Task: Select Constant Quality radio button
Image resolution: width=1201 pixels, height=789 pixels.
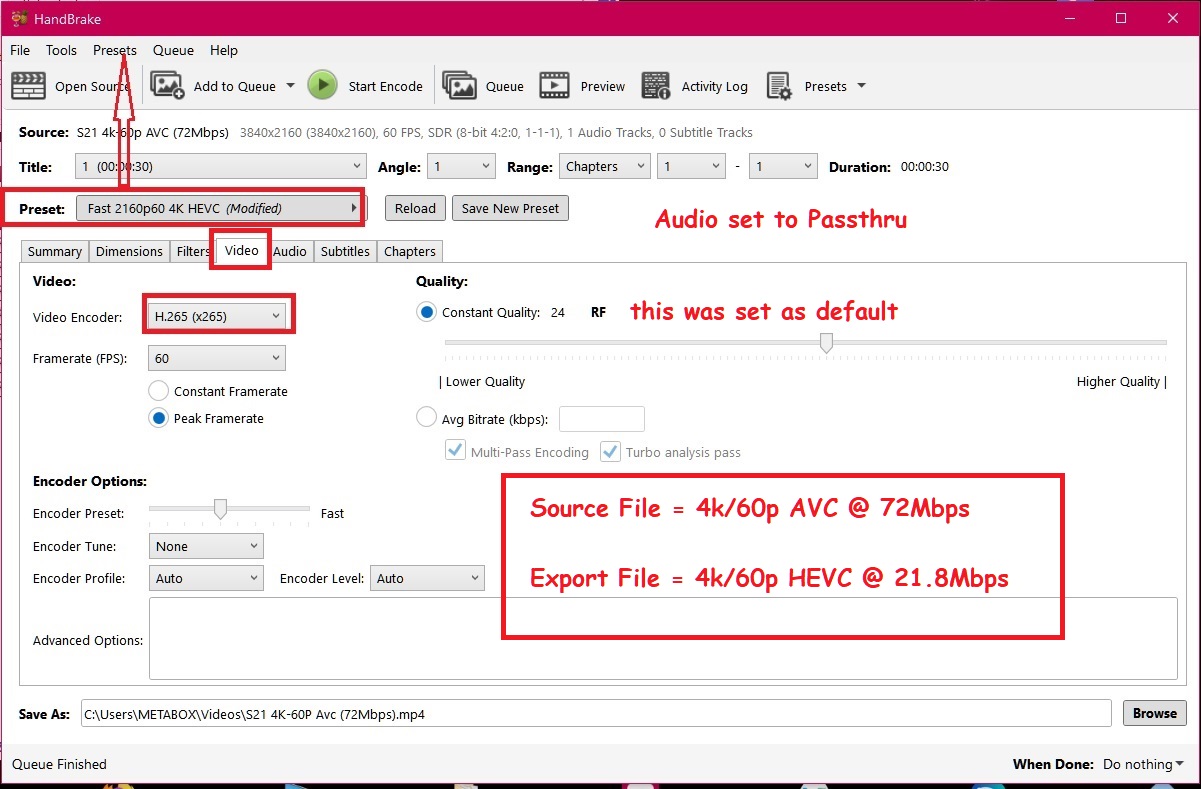Action: [x=427, y=312]
